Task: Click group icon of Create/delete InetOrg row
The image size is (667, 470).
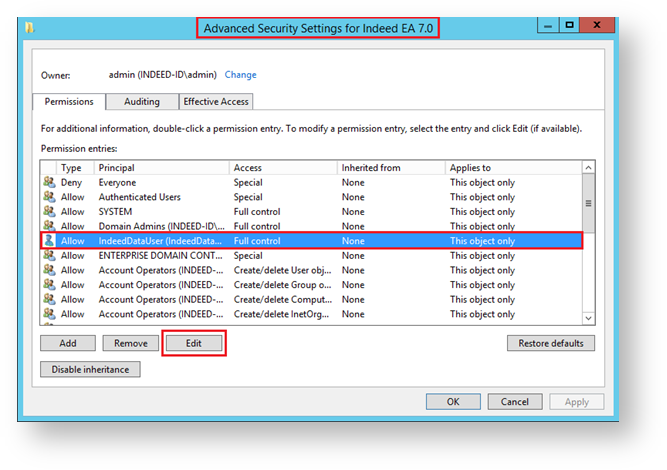Action: click(49, 313)
